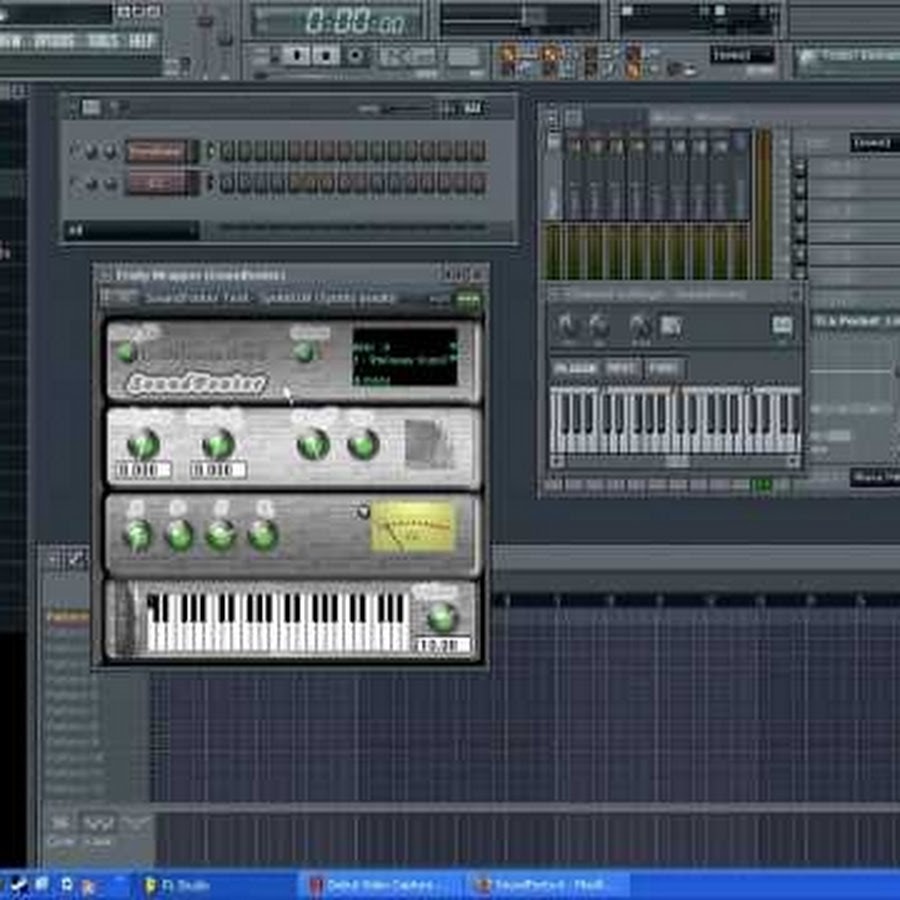Open the third effect slot arrow in the mixer
Image resolution: width=900 pixels, height=900 pixels.
[x=799, y=211]
